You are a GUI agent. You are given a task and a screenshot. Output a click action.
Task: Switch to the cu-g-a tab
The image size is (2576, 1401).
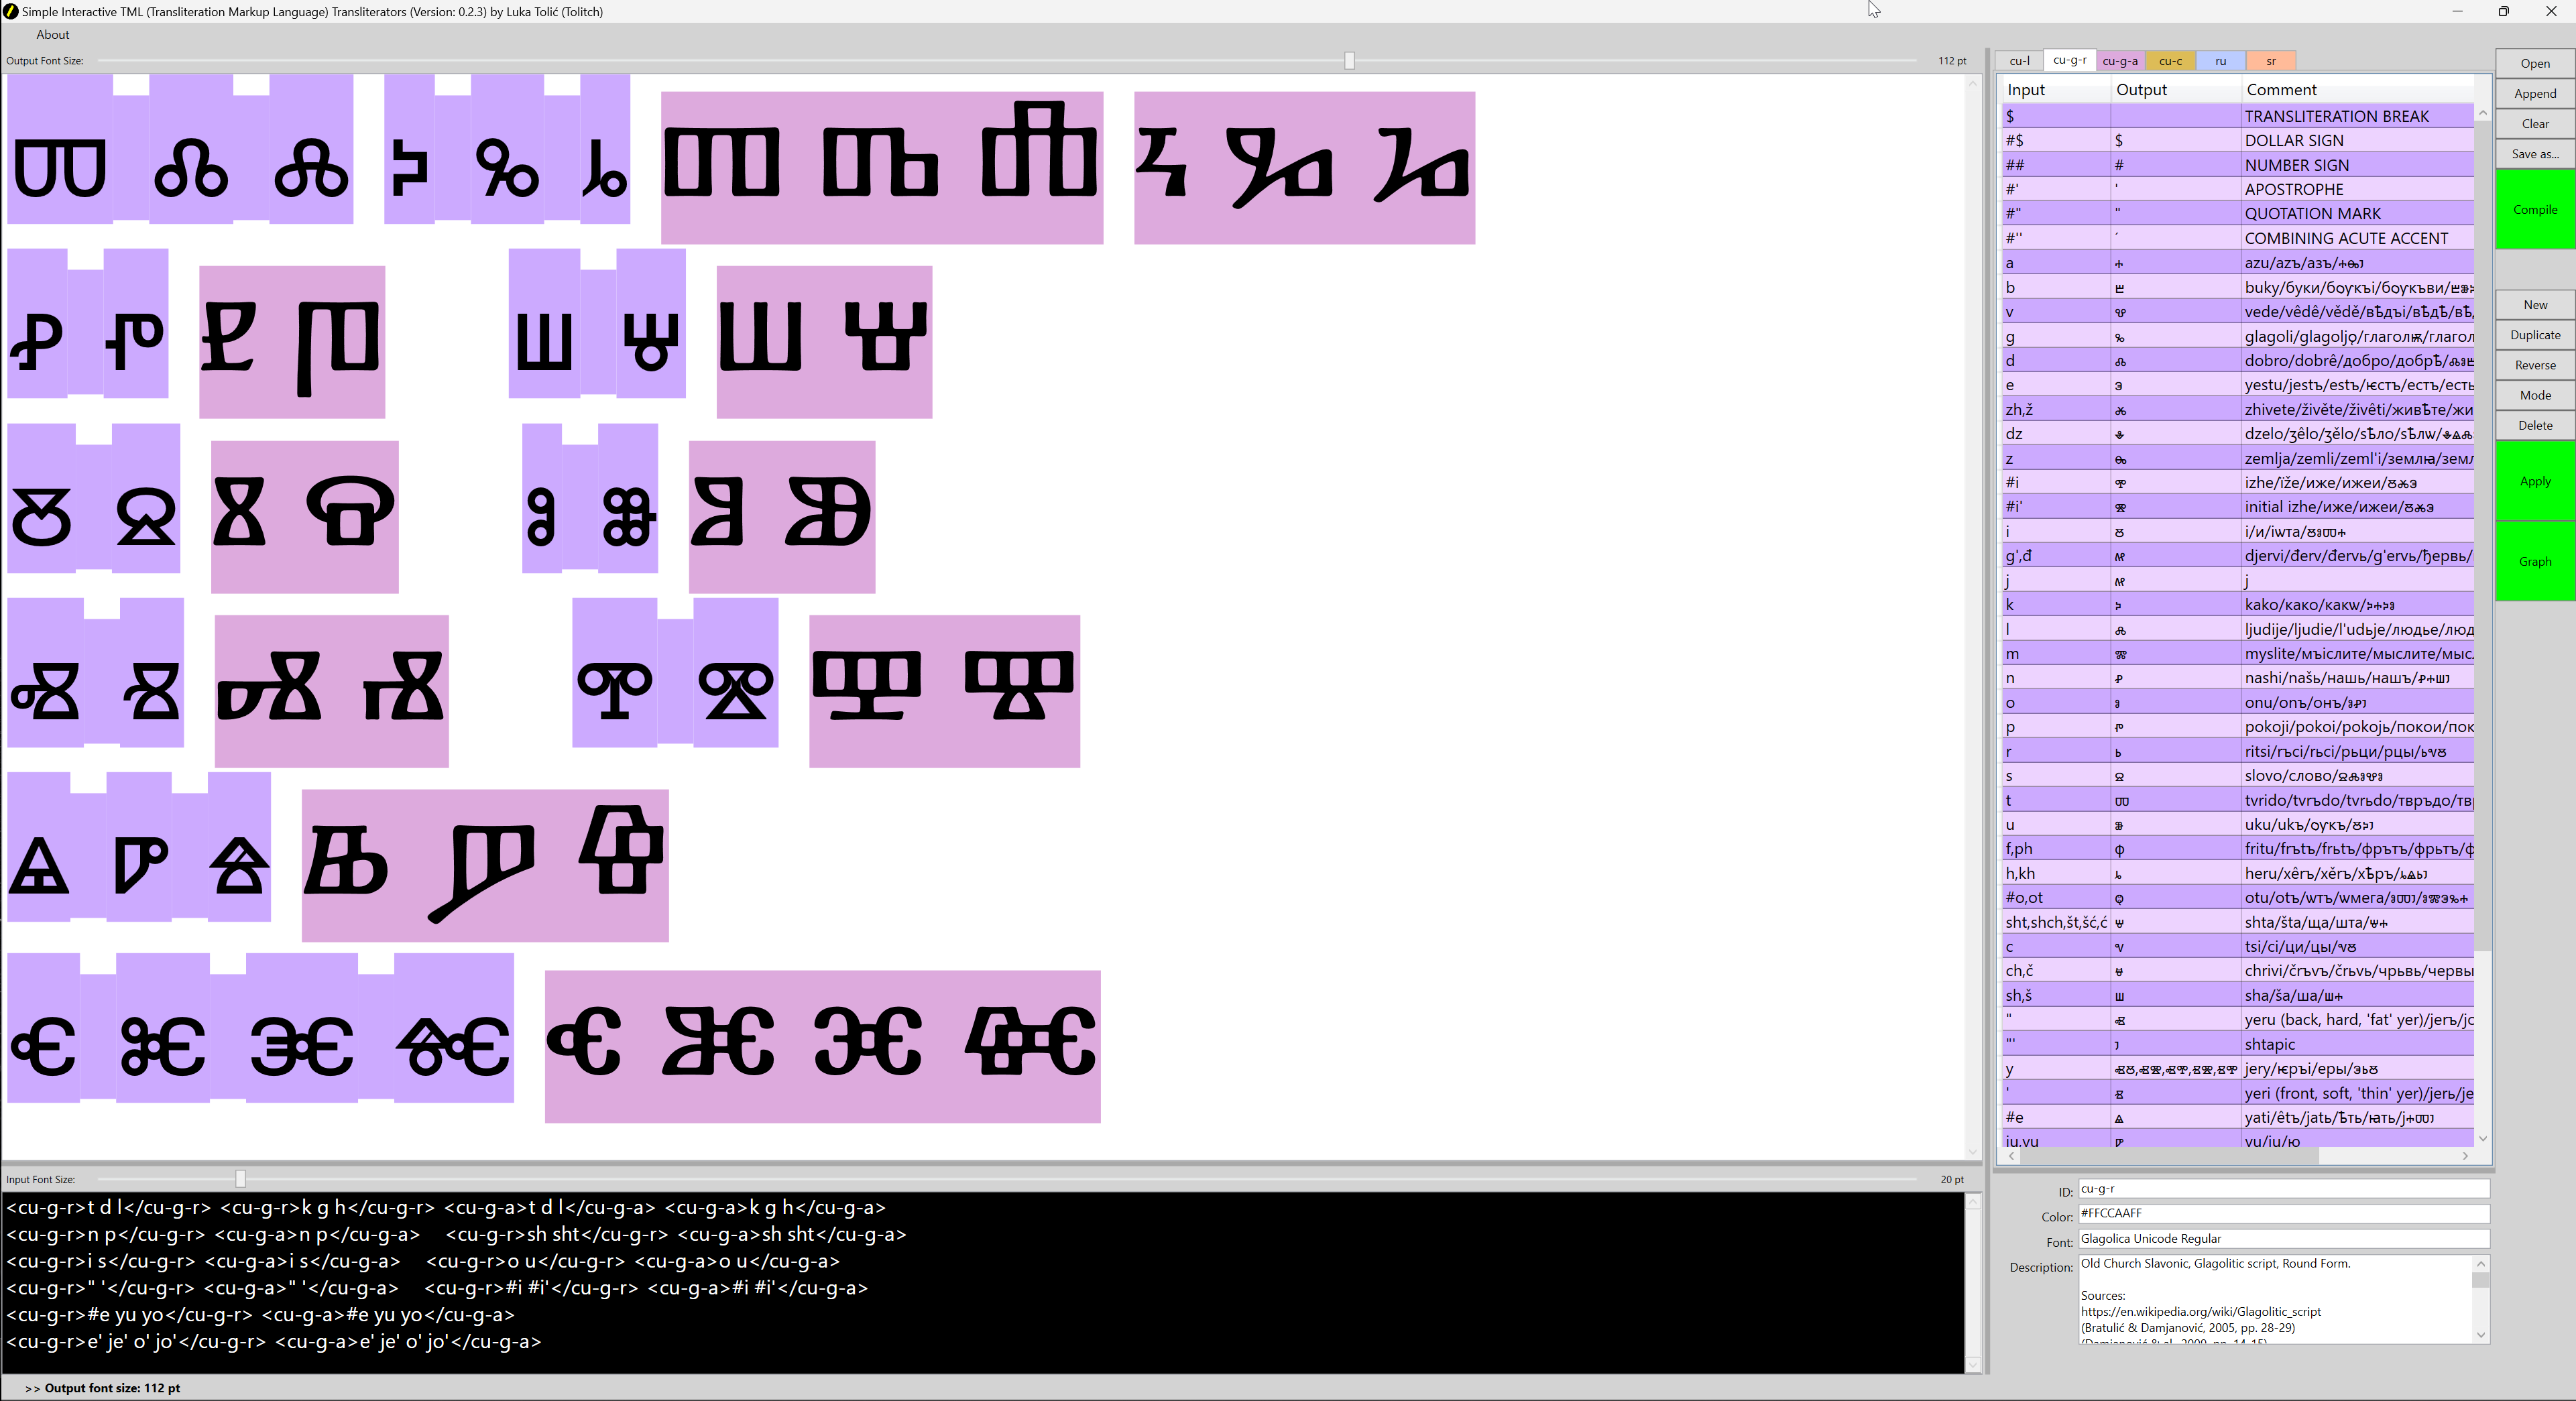(x=2119, y=61)
